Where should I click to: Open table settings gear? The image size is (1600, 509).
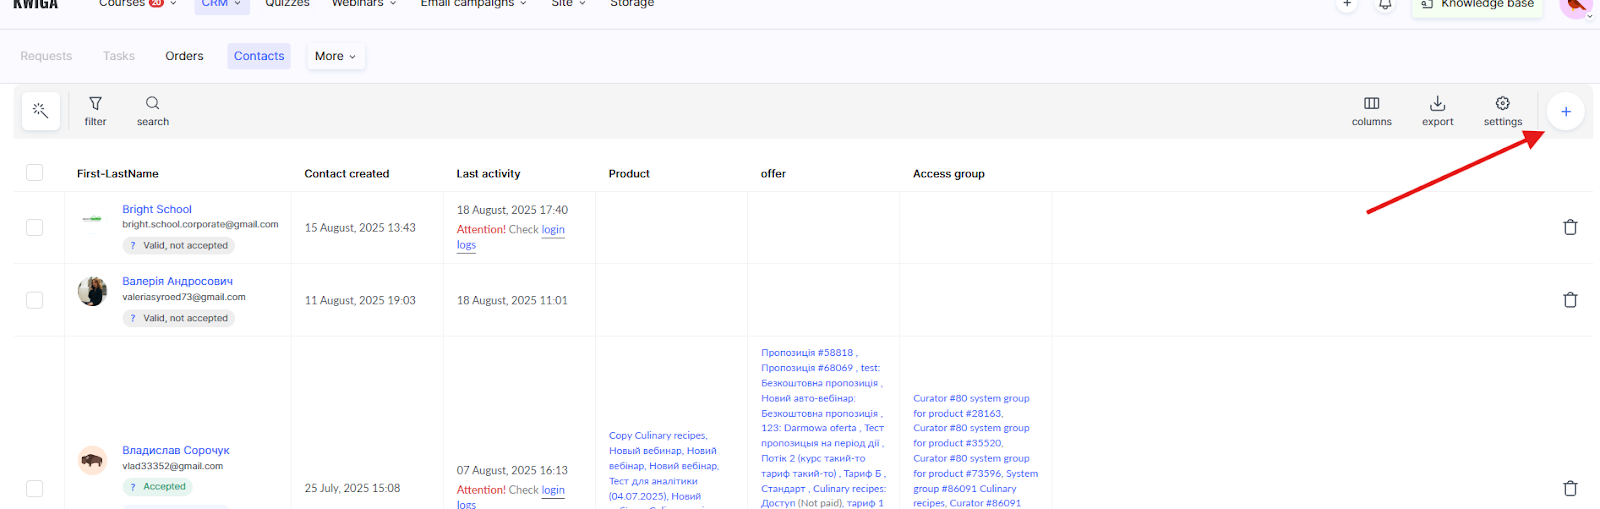pyautogui.click(x=1502, y=111)
